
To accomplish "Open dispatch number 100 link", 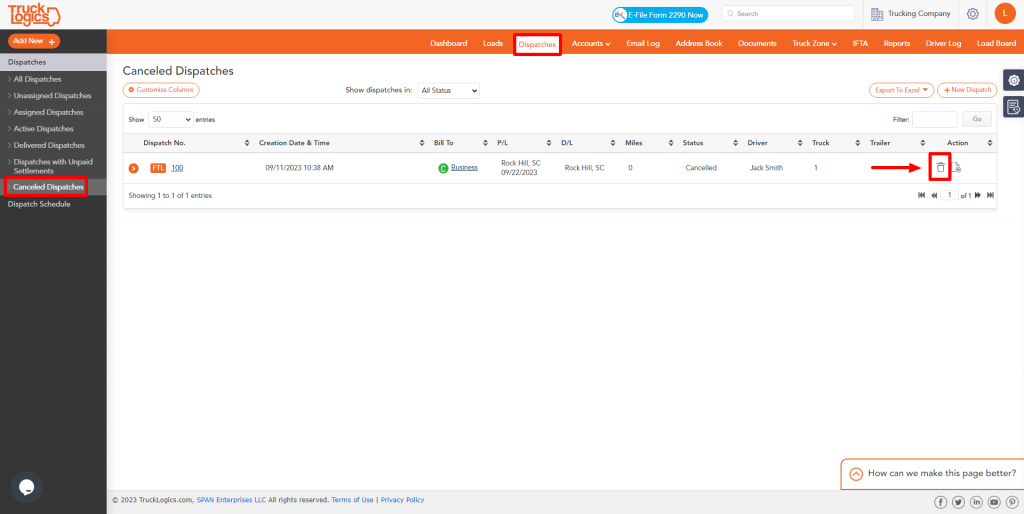I will point(177,168).
